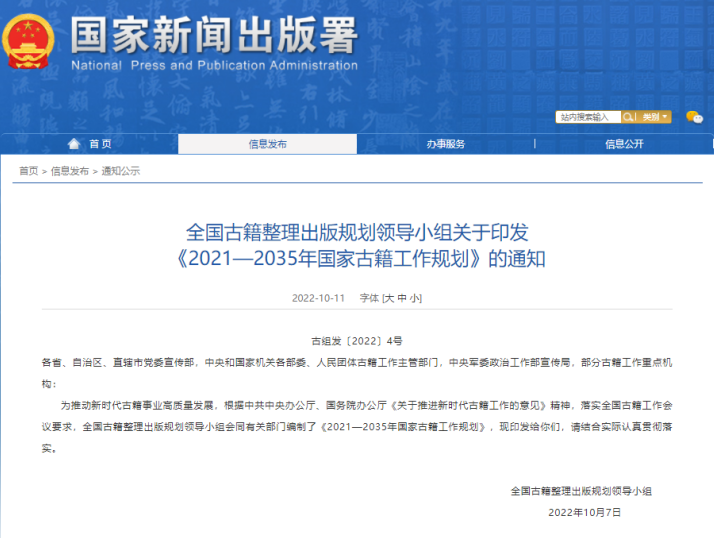Open the 类别 category dropdown
This screenshot has height=538, width=714.
(655, 117)
